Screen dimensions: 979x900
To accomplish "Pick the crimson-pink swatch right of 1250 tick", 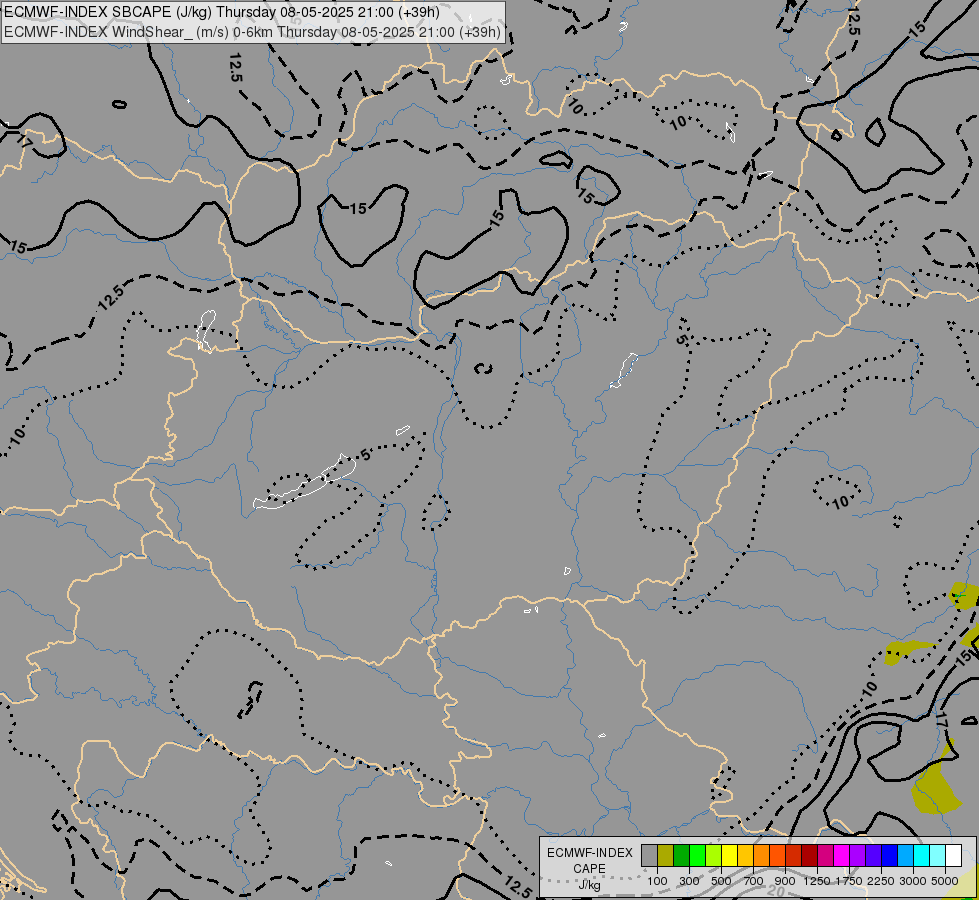I will tap(825, 856).
